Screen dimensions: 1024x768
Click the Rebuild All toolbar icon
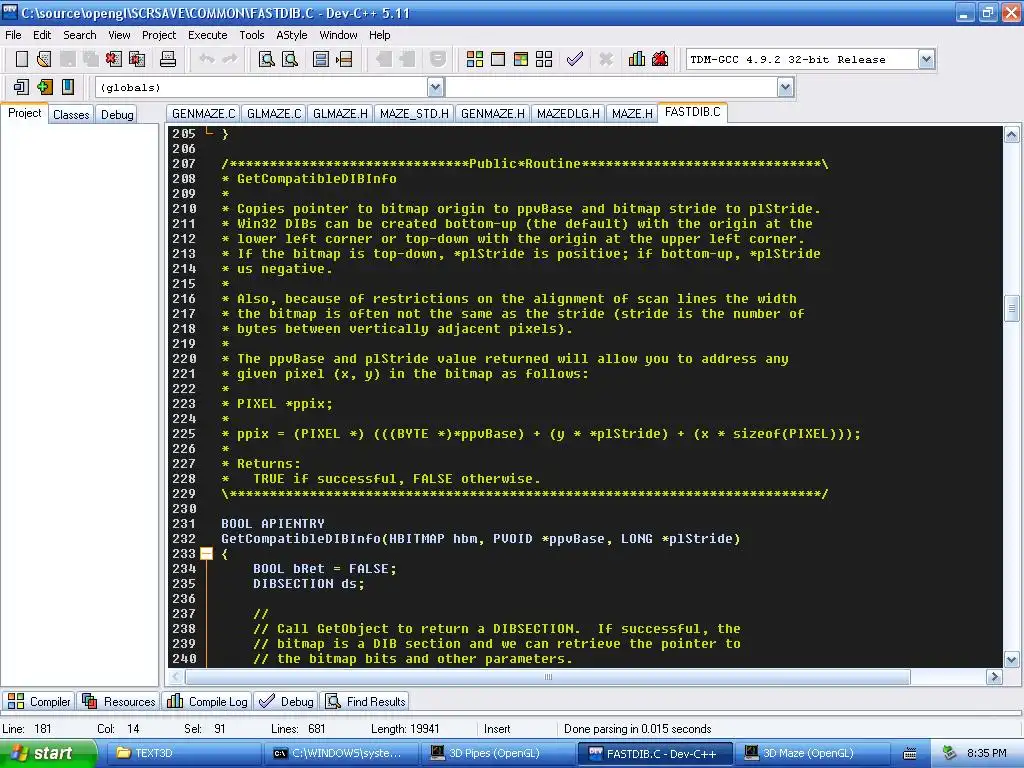[x=544, y=59]
